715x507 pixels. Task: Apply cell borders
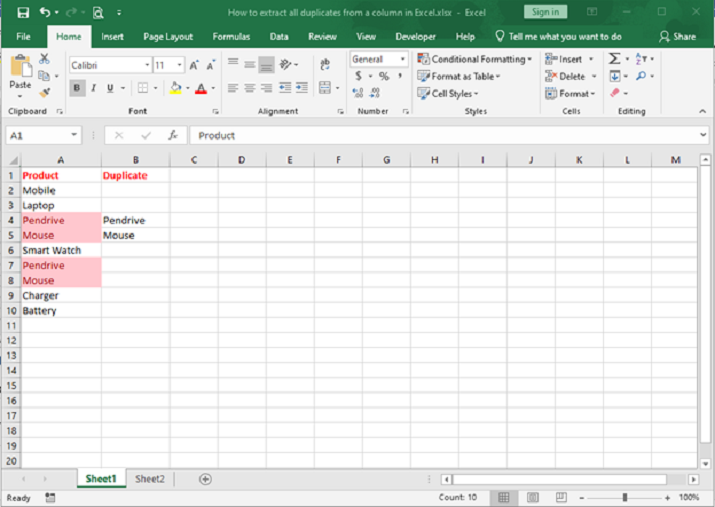pos(143,88)
